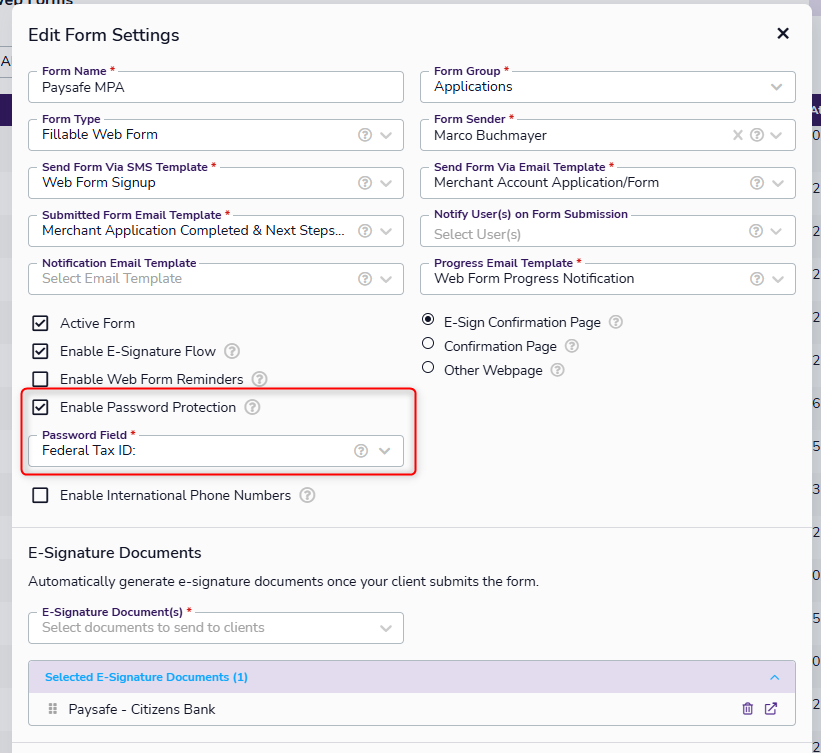Uncheck the Active Form checkbox
821x753 pixels.
41,323
